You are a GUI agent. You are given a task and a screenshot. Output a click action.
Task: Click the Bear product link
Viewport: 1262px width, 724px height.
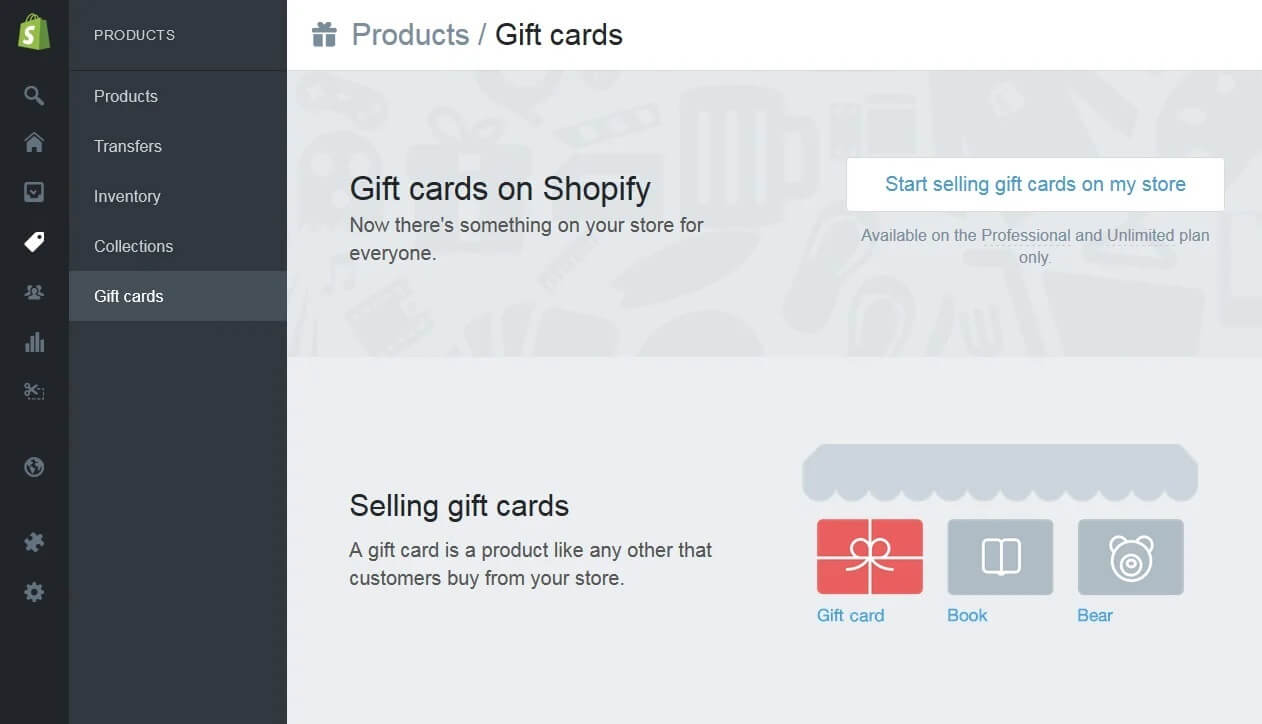click(1095, 615)
